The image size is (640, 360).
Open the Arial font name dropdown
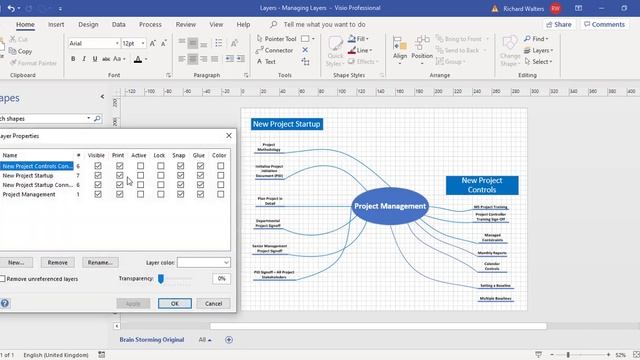click(x=117, y=43)
